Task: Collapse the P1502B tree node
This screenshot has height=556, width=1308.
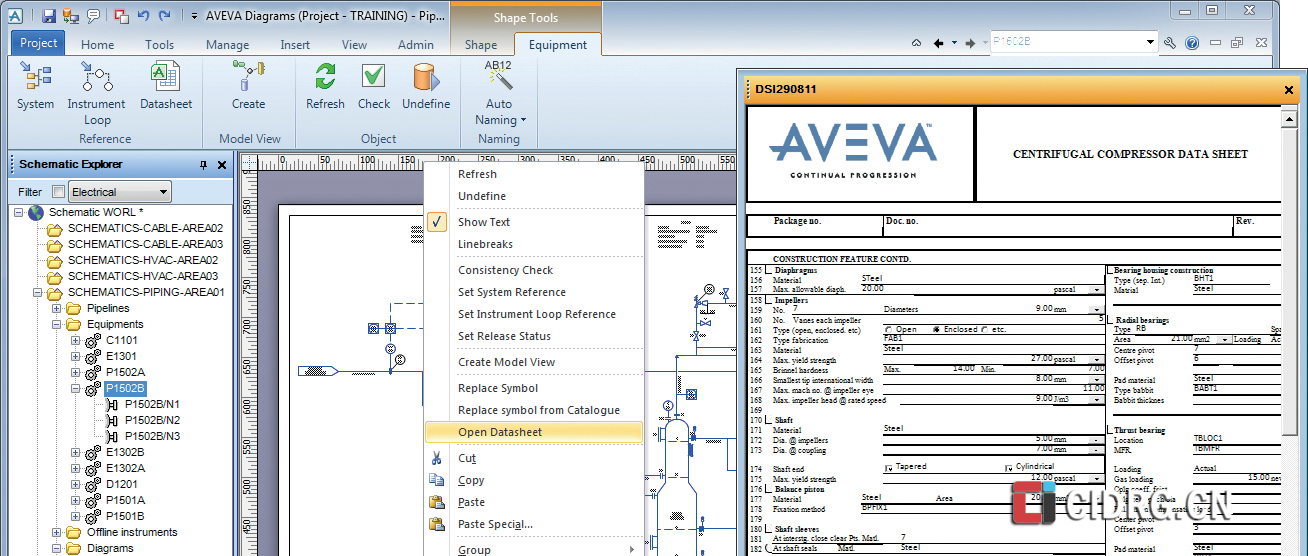Action: click(x=76, y=388)
